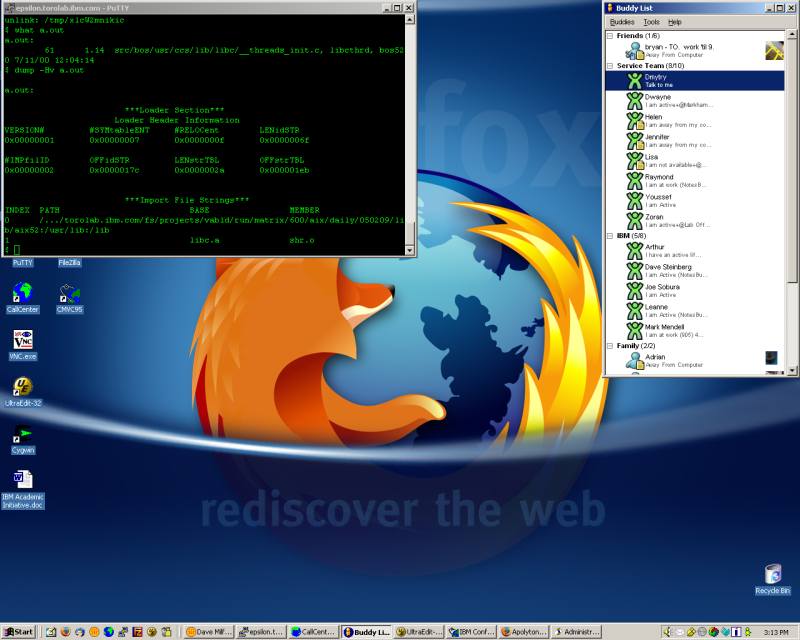Open the CMVC95 desktop shortcut
The width and height of the screenshot is (800, 640).
coord(69,293)
